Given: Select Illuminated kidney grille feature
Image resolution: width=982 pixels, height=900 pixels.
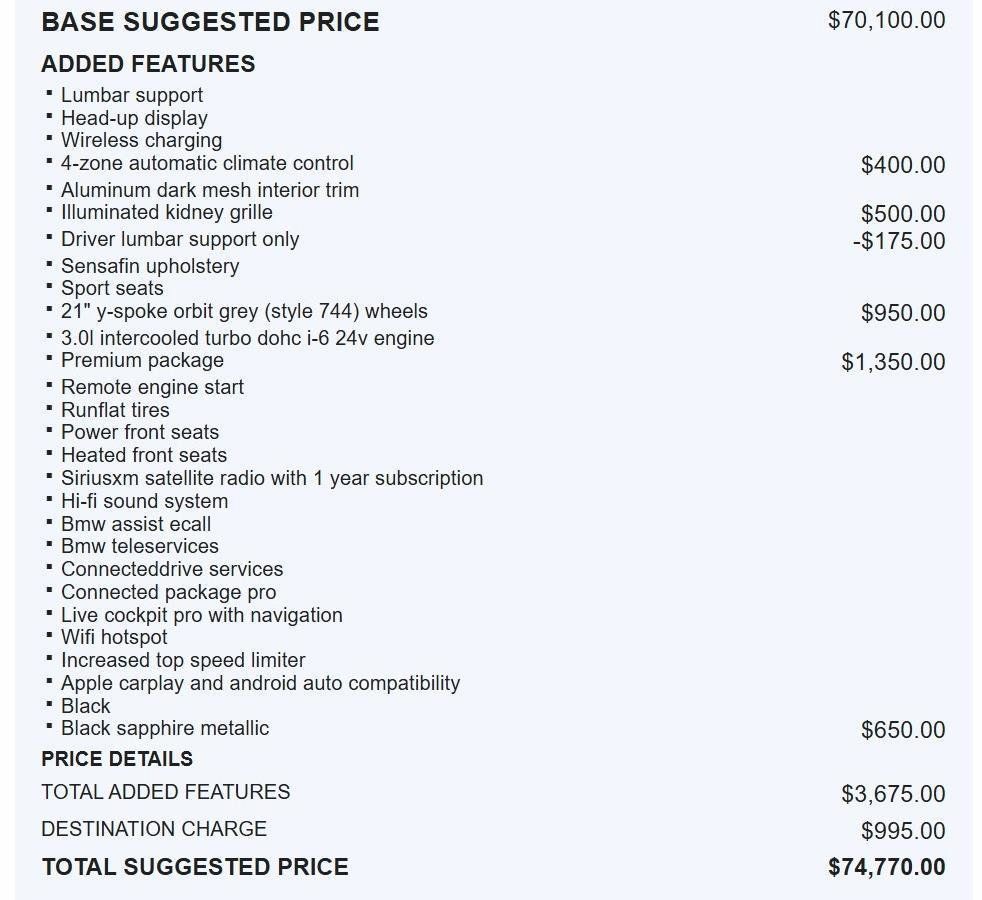Looking at the screenshot, I should (x=166, y=212).
